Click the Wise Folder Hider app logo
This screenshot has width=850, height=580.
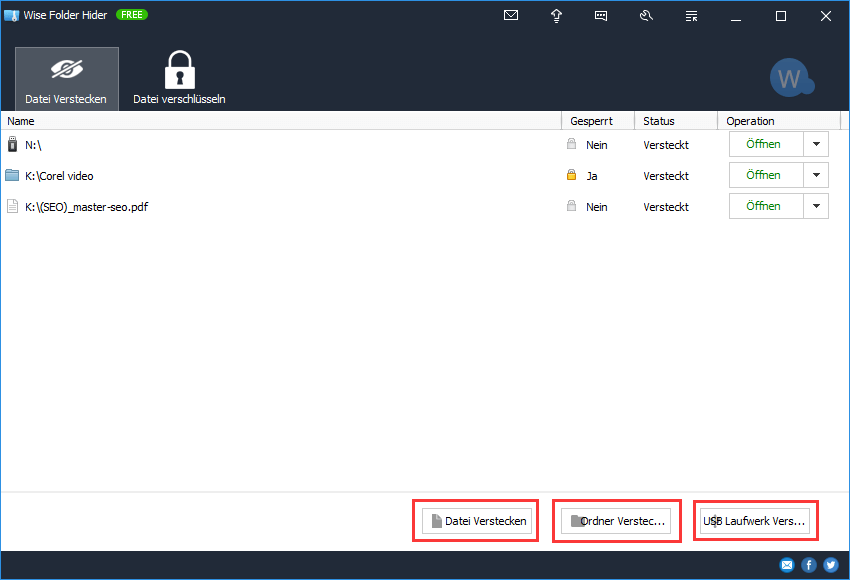pos(11,15)
